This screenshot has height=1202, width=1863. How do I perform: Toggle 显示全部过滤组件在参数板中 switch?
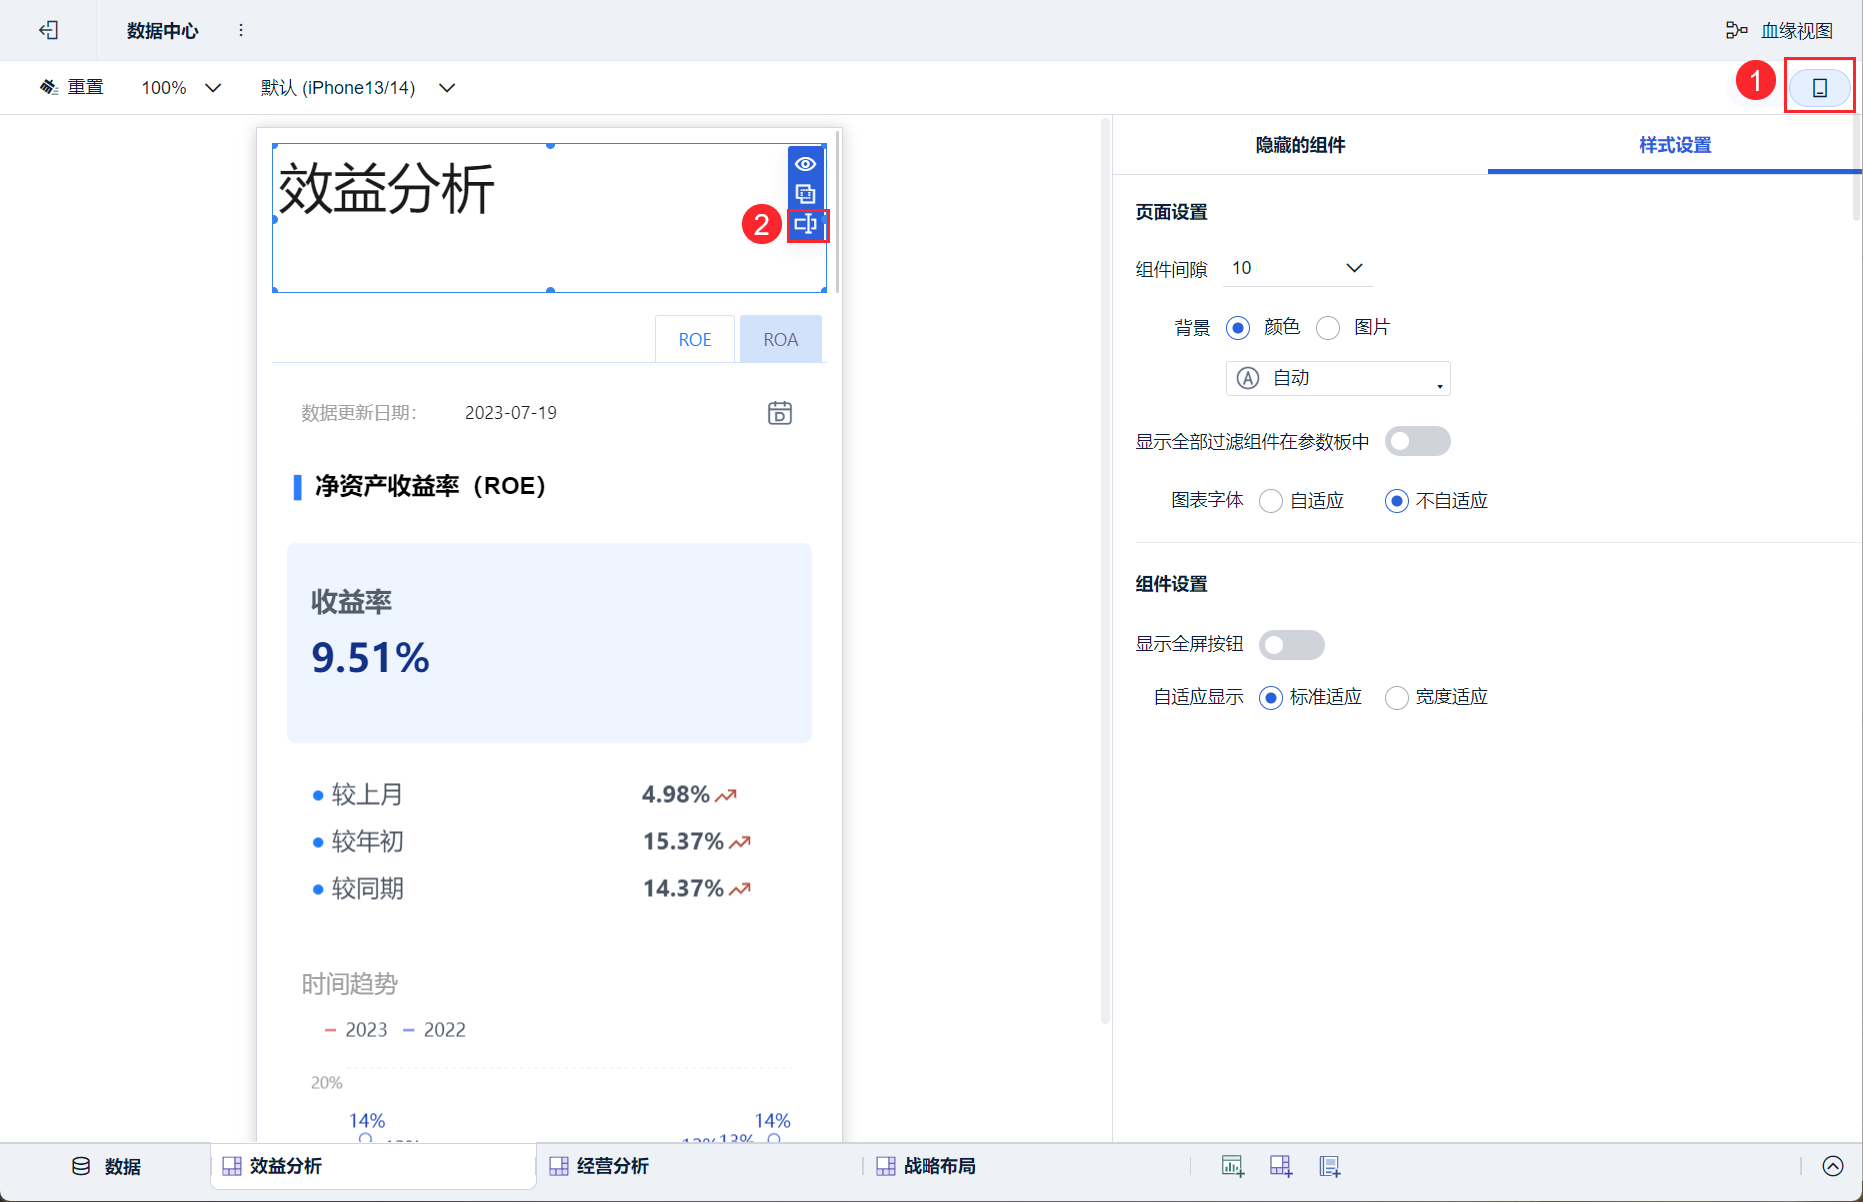(1417, 441)
